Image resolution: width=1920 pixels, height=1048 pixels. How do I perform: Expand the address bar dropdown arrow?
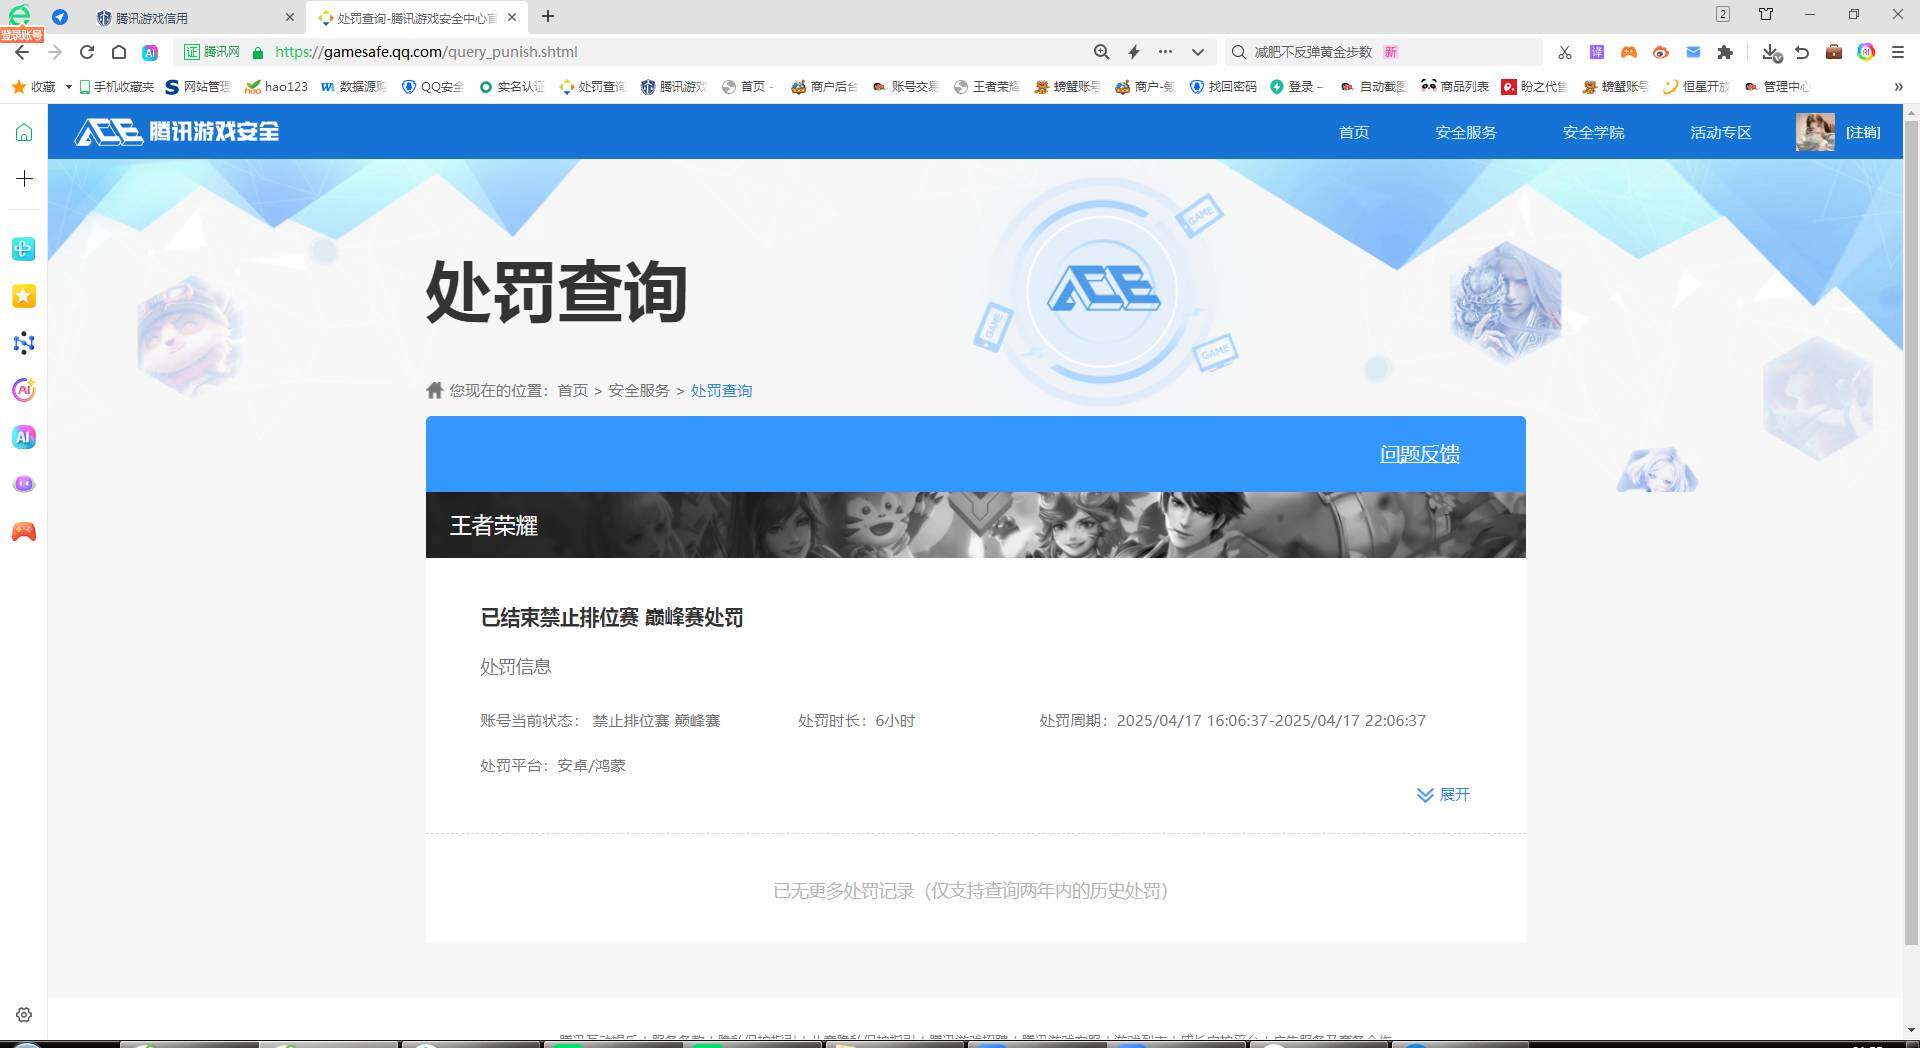click(x=1197, y=52)
